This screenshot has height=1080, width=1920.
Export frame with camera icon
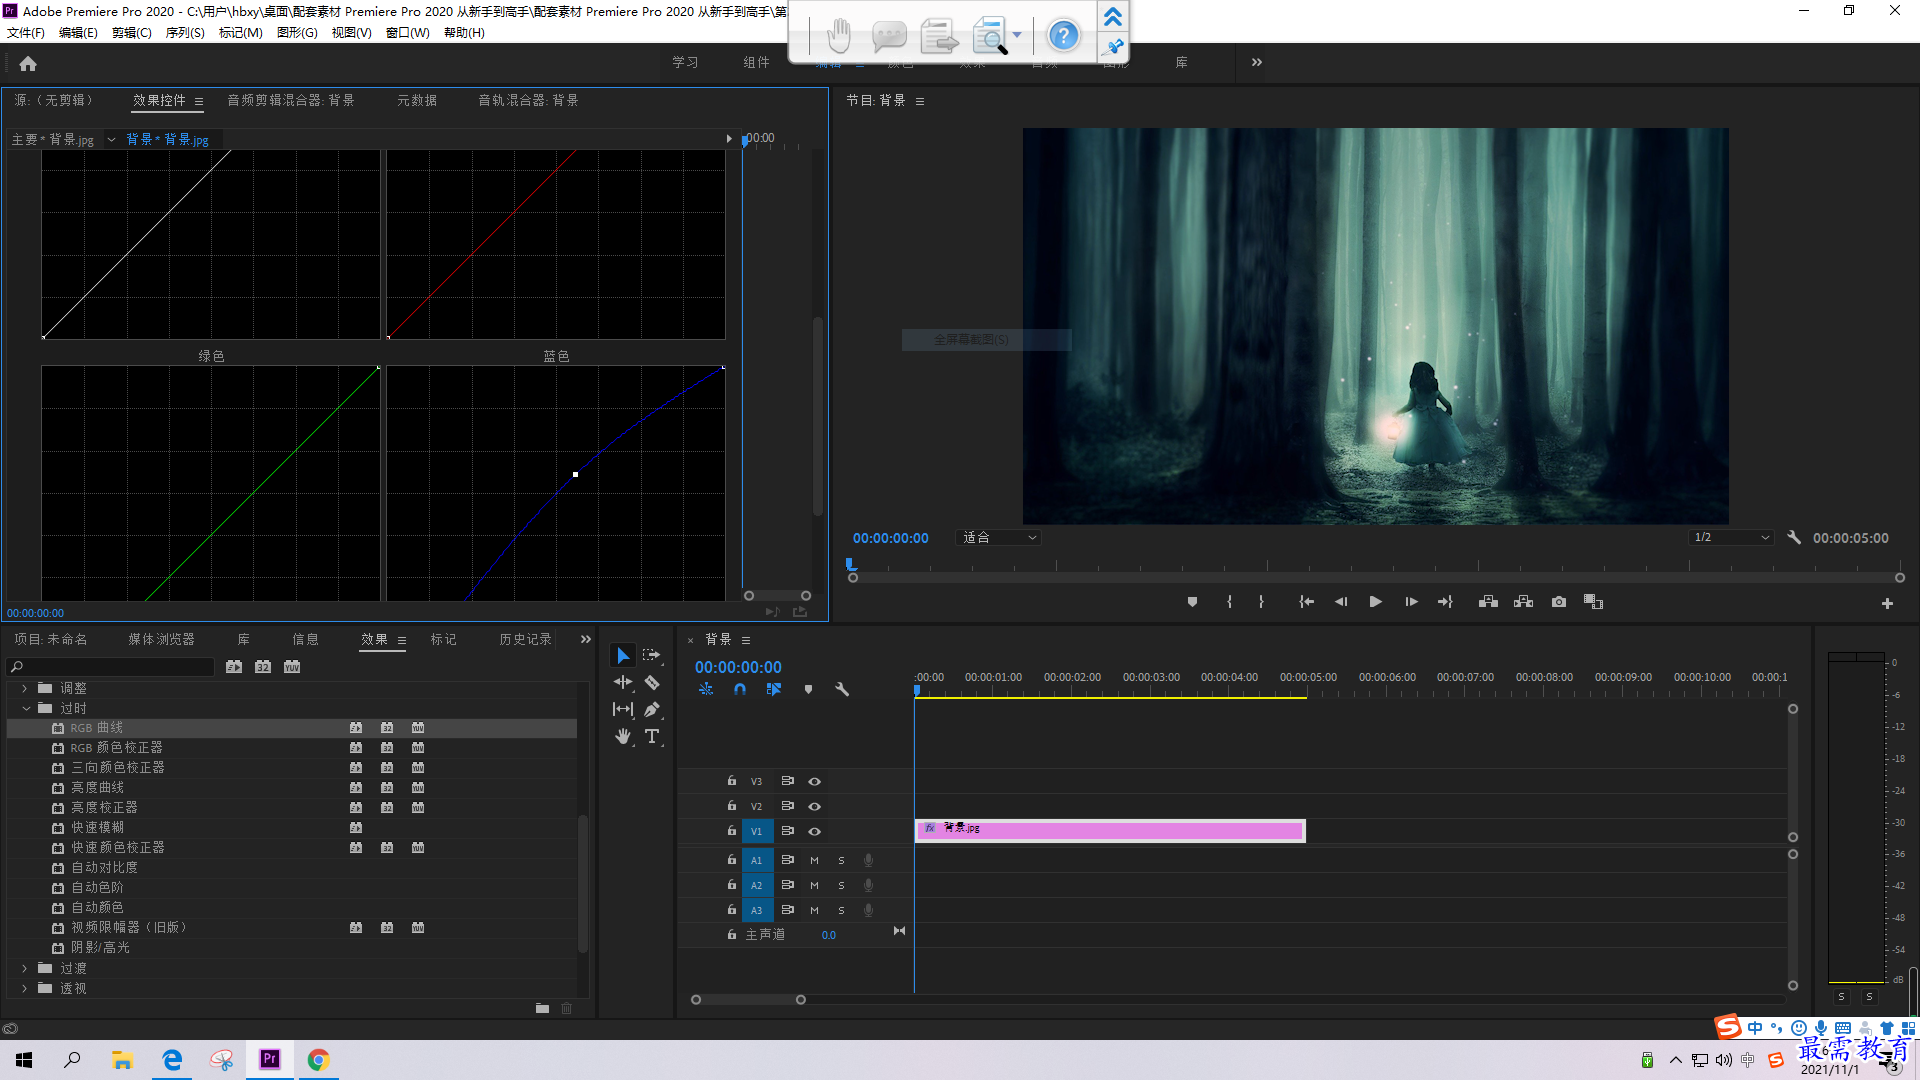pyautogui.click(x=1559, y=602)
